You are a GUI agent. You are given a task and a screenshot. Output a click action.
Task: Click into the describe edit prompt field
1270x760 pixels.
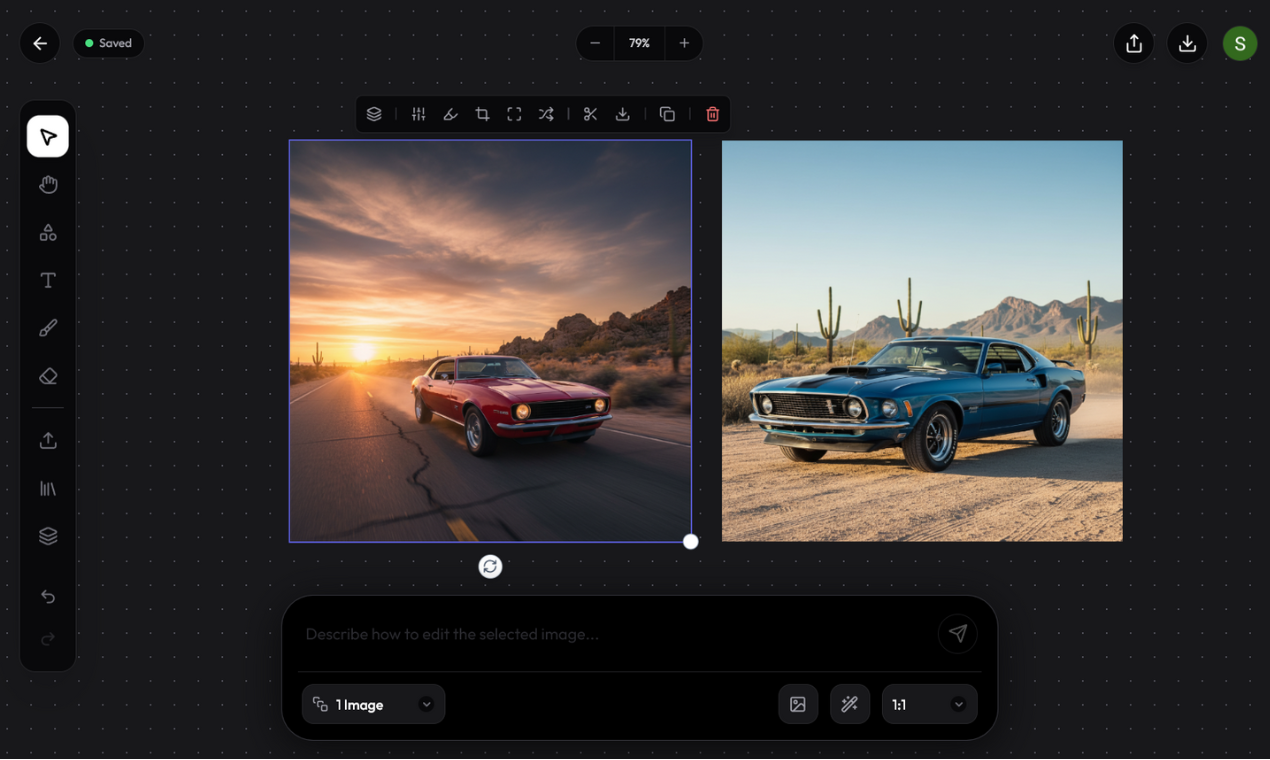615,634
